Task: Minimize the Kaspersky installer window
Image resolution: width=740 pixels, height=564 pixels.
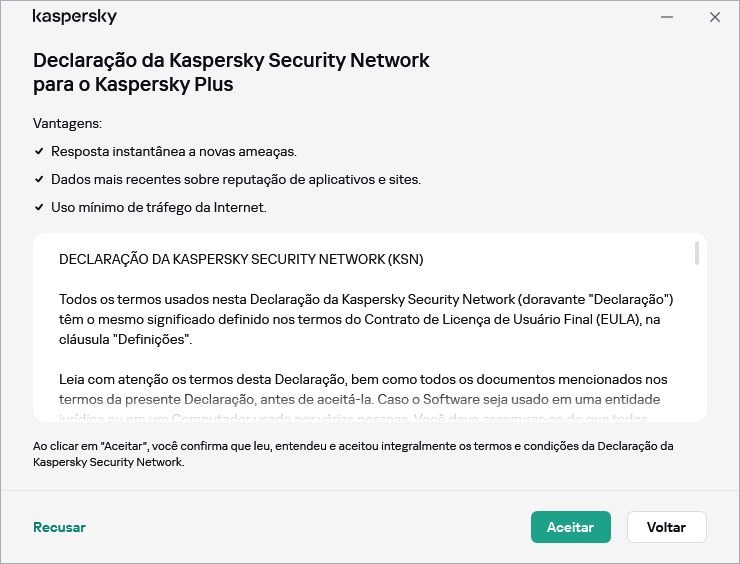Action: pos(668,17)
